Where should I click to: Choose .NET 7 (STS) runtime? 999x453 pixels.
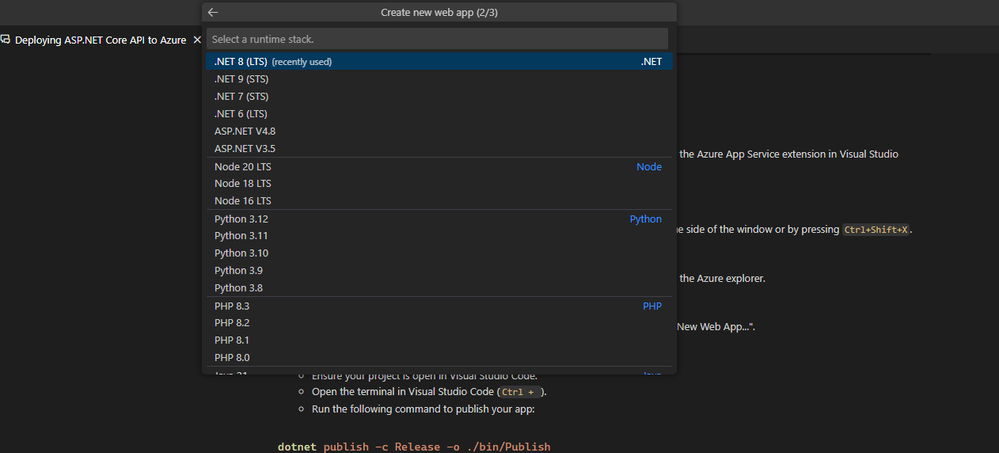coord(440,97)
